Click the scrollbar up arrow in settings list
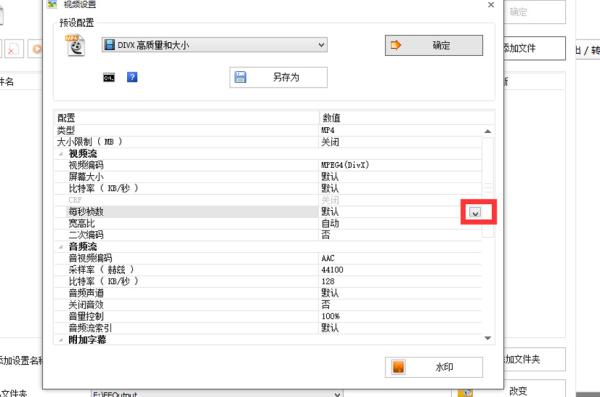 pyautogui.click(x=488, y=131)
